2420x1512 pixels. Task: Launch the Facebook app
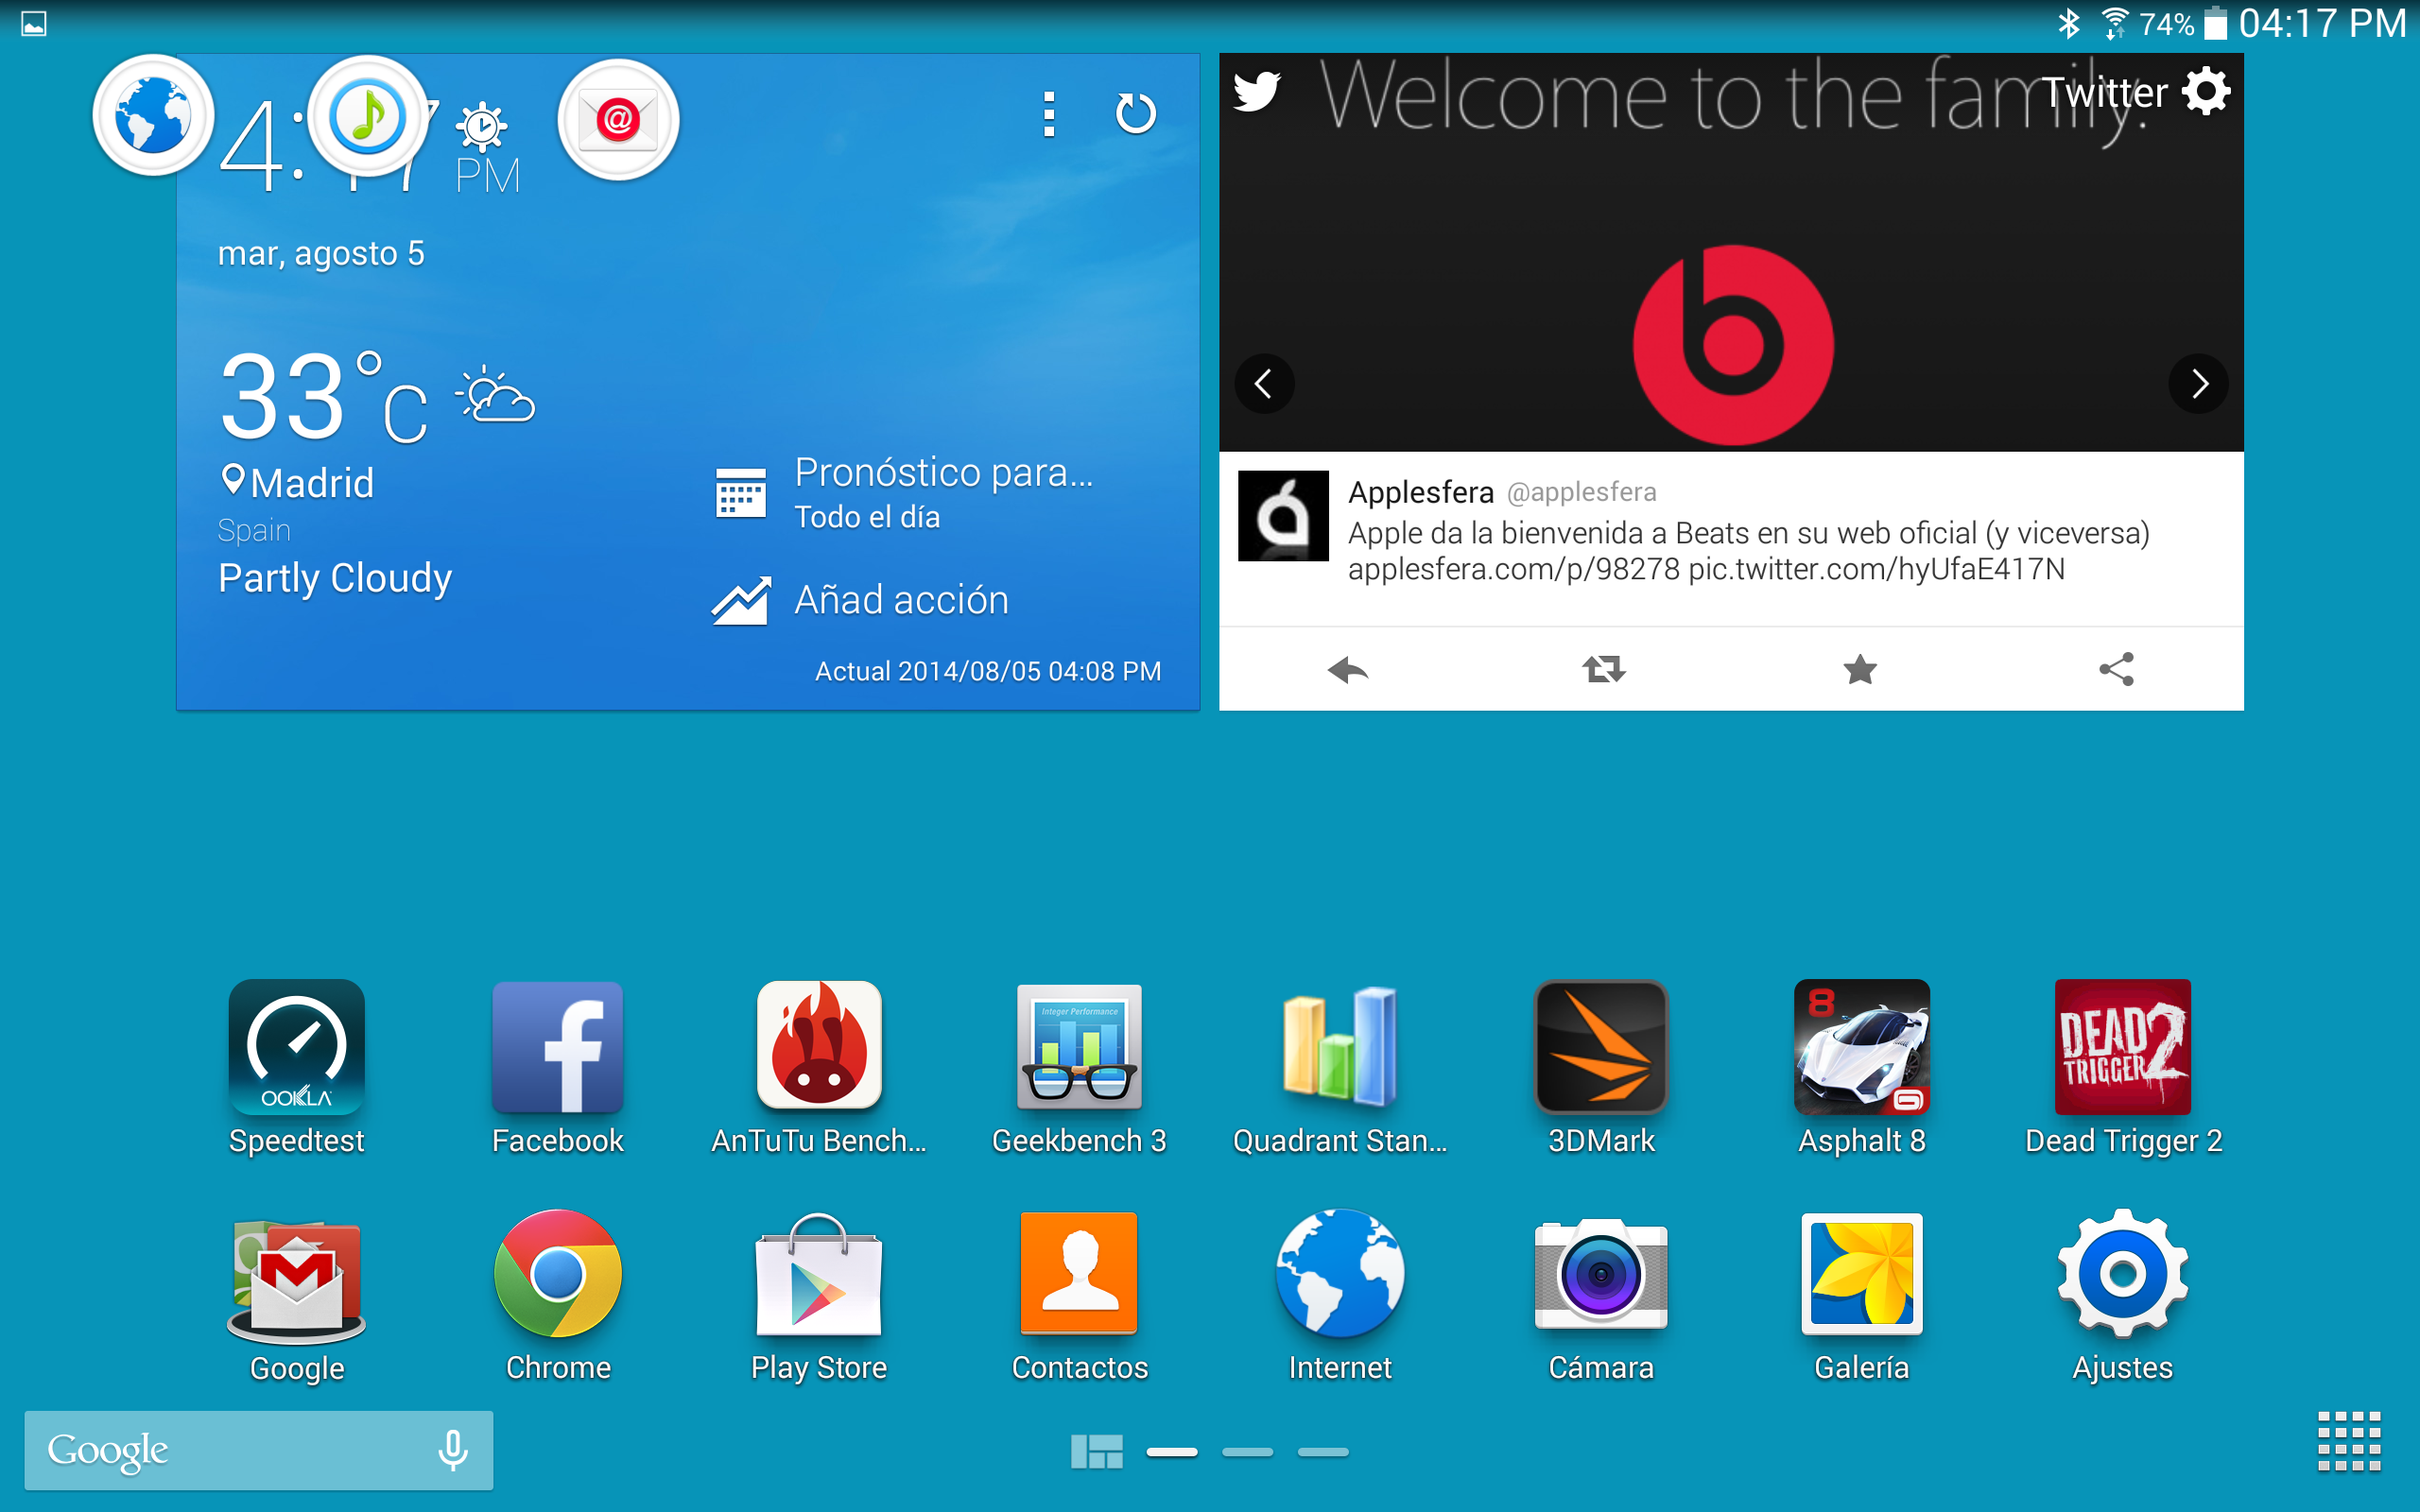[558, 1047]
